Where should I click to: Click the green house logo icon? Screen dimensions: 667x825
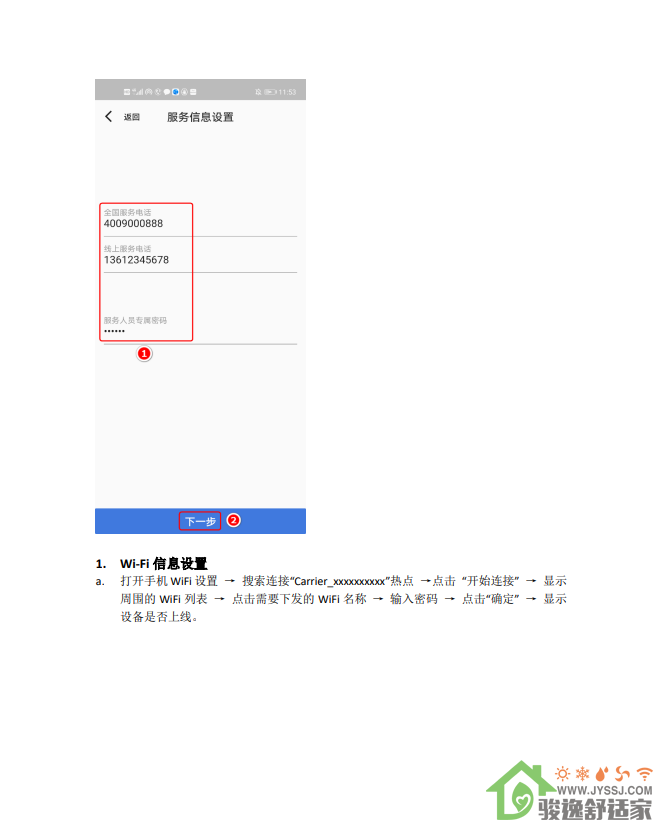pyautogui.click(x=519, y=789)
